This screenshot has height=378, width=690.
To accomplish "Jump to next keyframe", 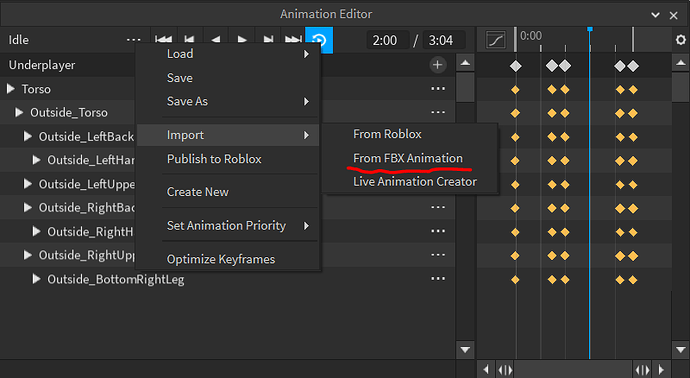I will tap(268, 40).
